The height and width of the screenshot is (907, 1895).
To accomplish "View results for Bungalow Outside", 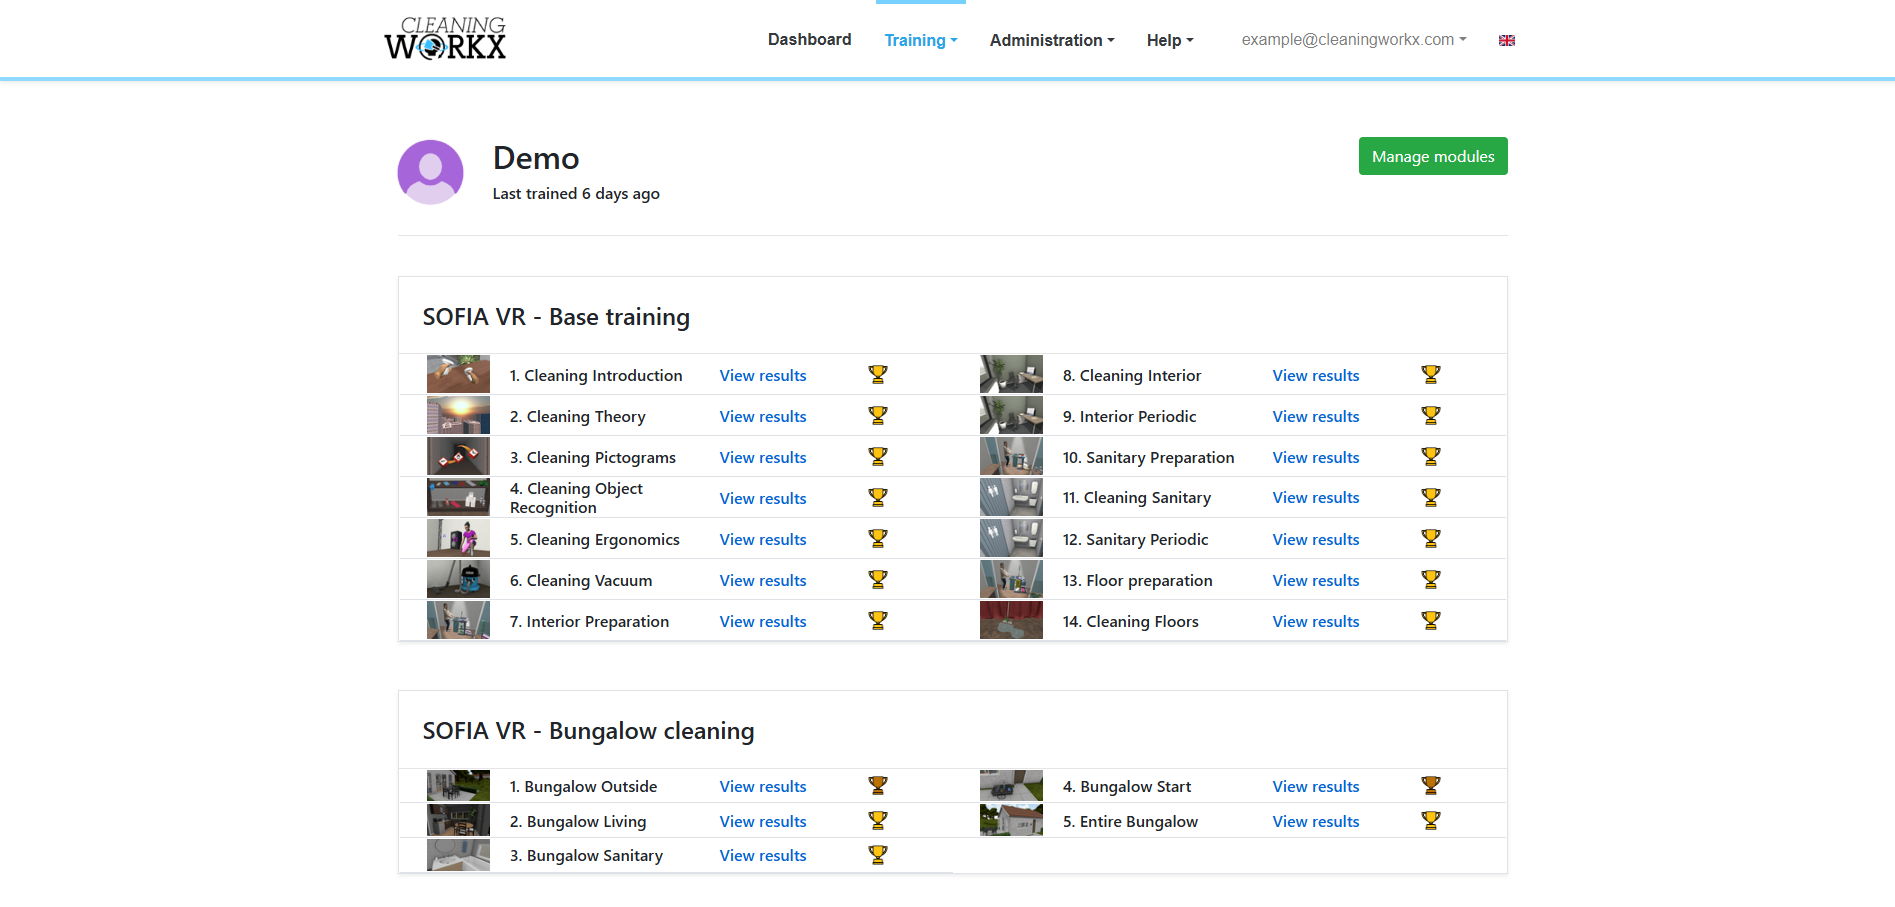I will click(x=763, y=786).
